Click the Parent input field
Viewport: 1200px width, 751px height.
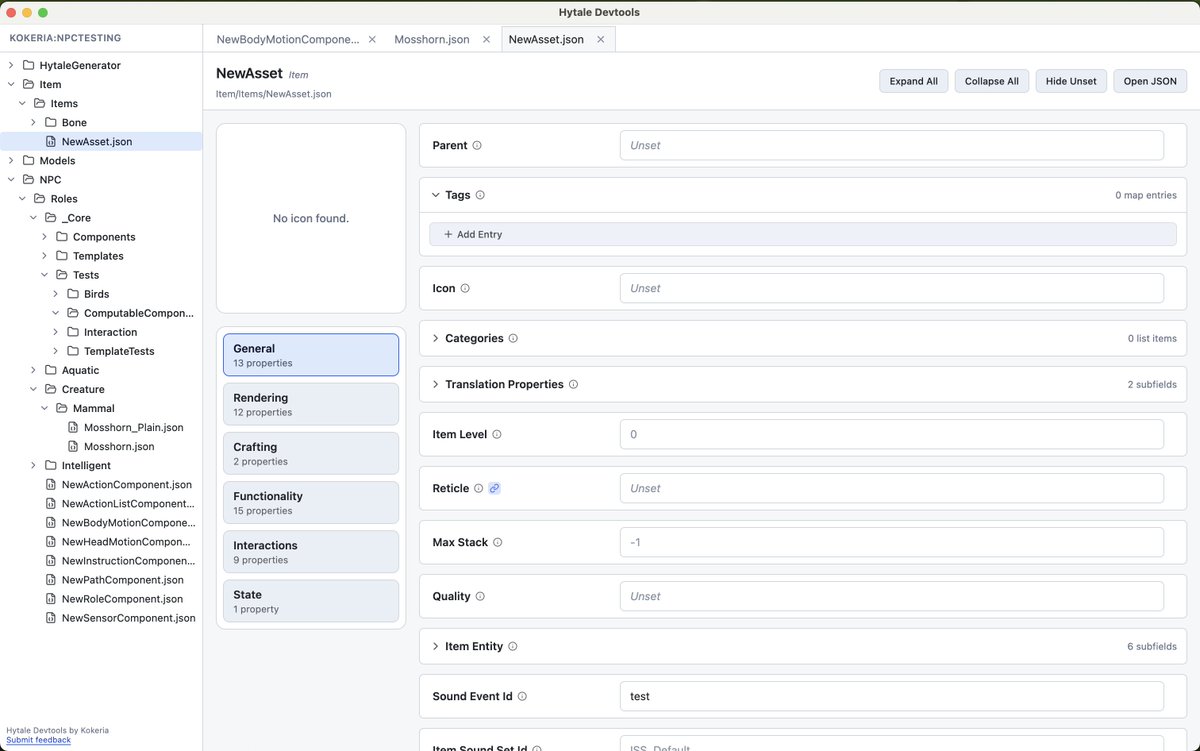pyautogui.click(x=892, y=145)
